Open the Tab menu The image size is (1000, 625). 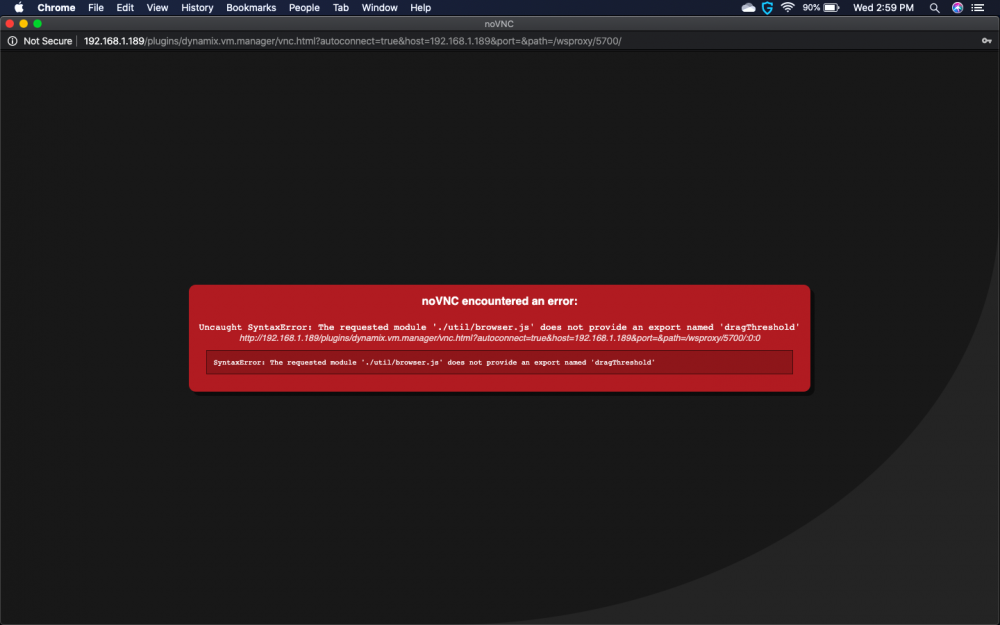(341, 8)
